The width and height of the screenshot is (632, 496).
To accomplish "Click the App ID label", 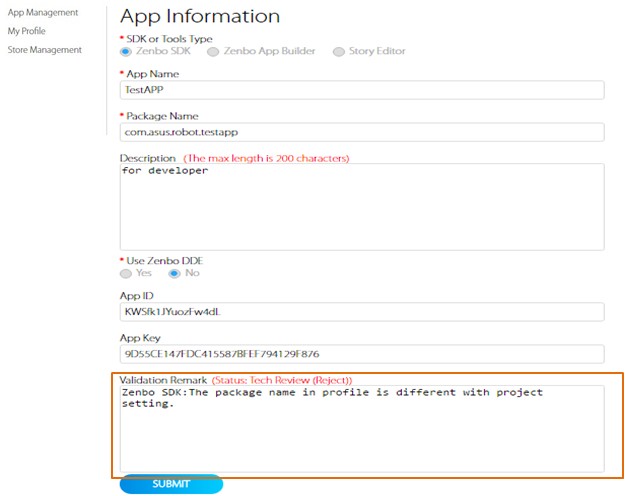I will tap(137, 296).
